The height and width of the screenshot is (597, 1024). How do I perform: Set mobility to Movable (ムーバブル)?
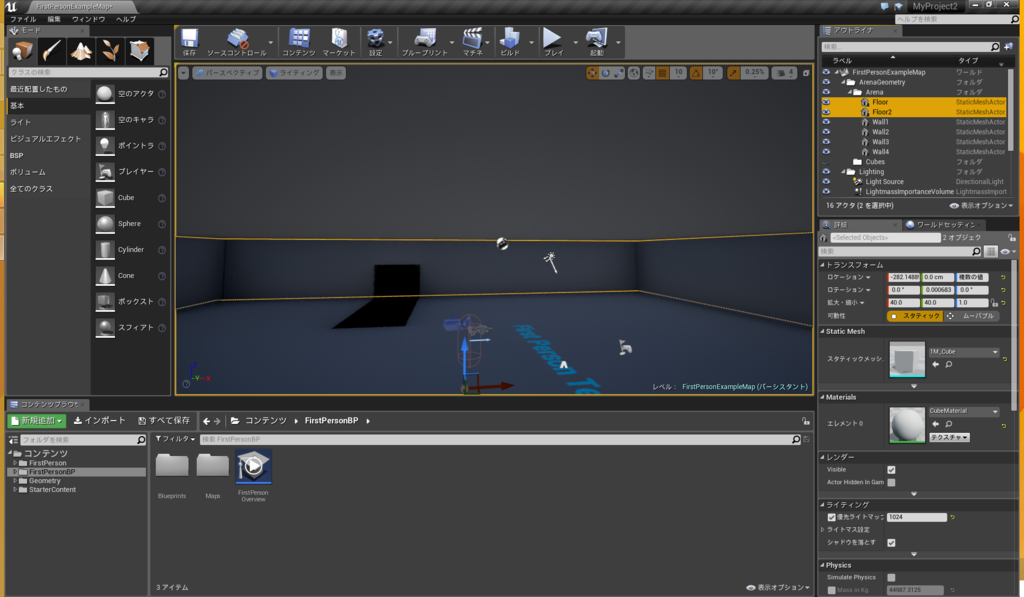(x=972, y=316)
